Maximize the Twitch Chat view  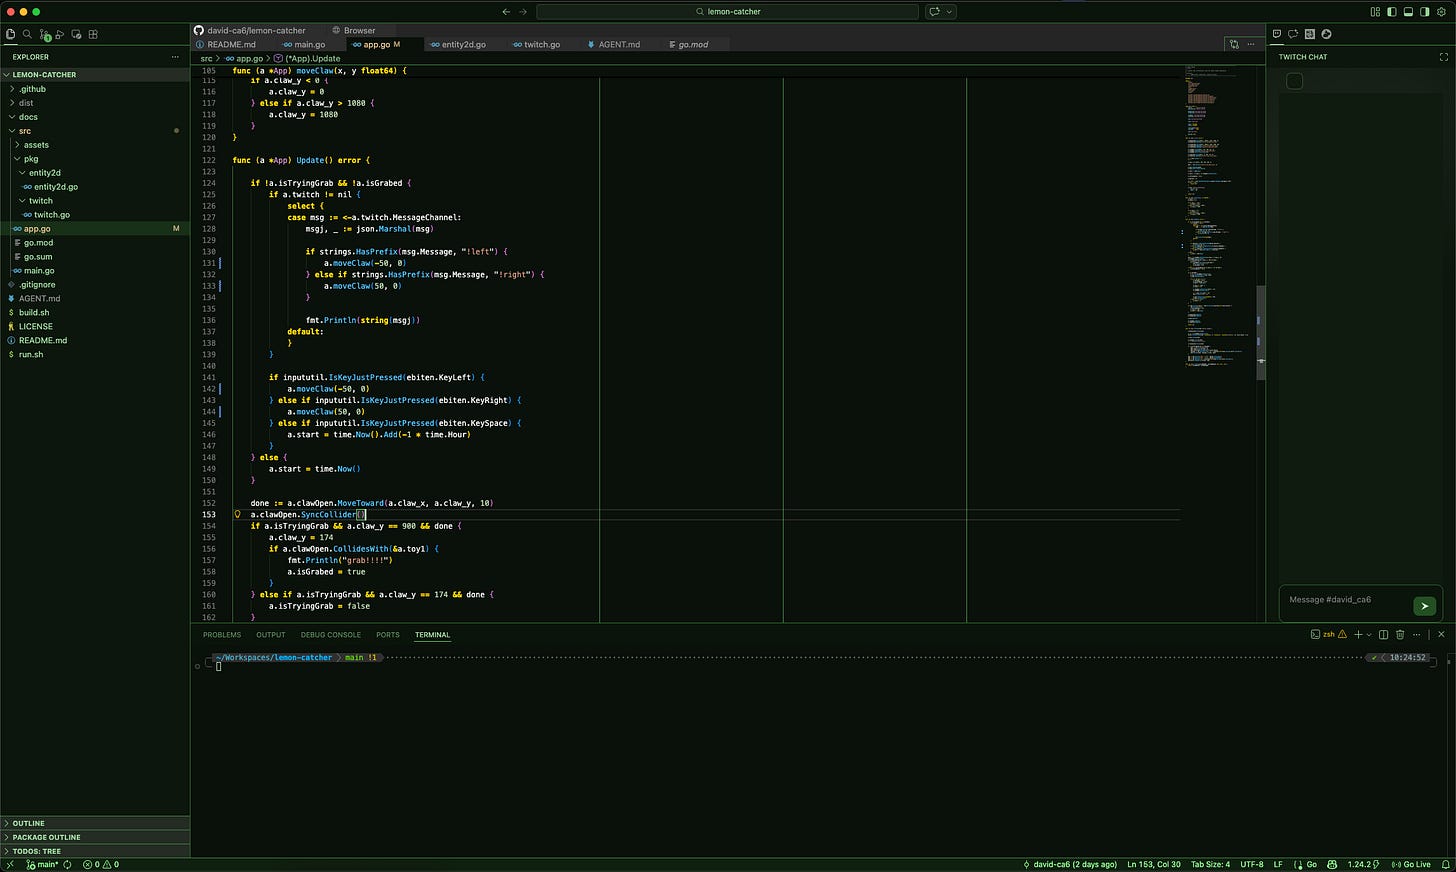point(1443,57)
